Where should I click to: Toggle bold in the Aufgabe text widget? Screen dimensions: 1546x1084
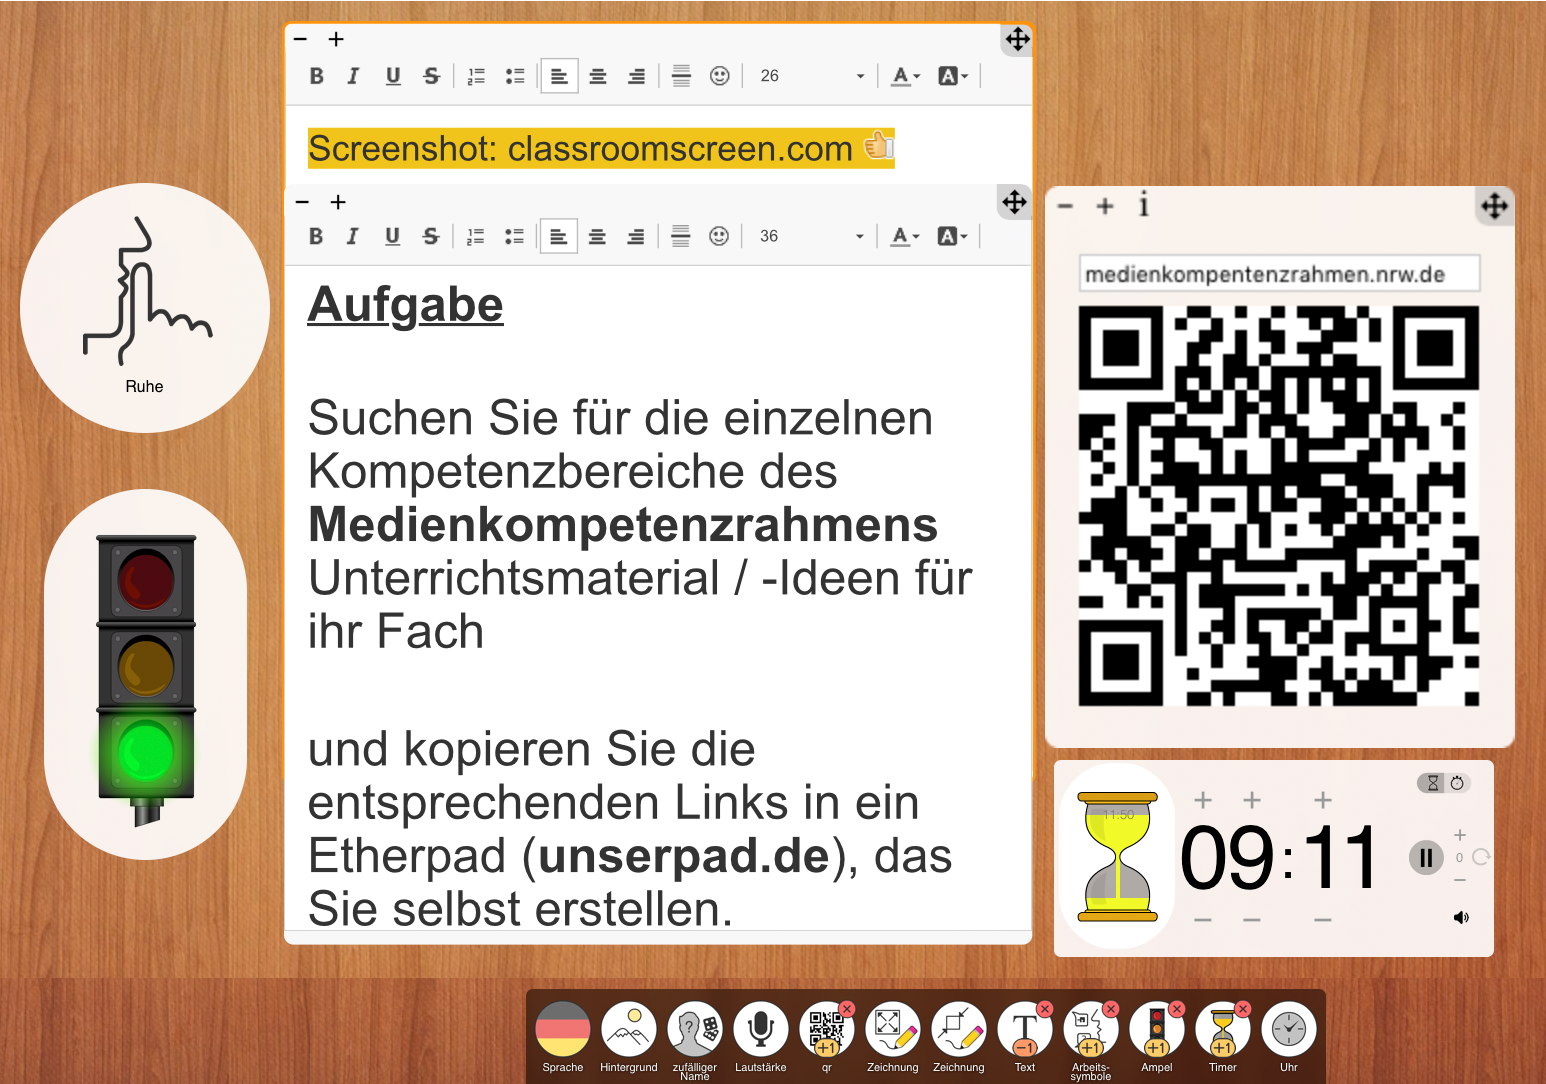click(x=316, y=236)
